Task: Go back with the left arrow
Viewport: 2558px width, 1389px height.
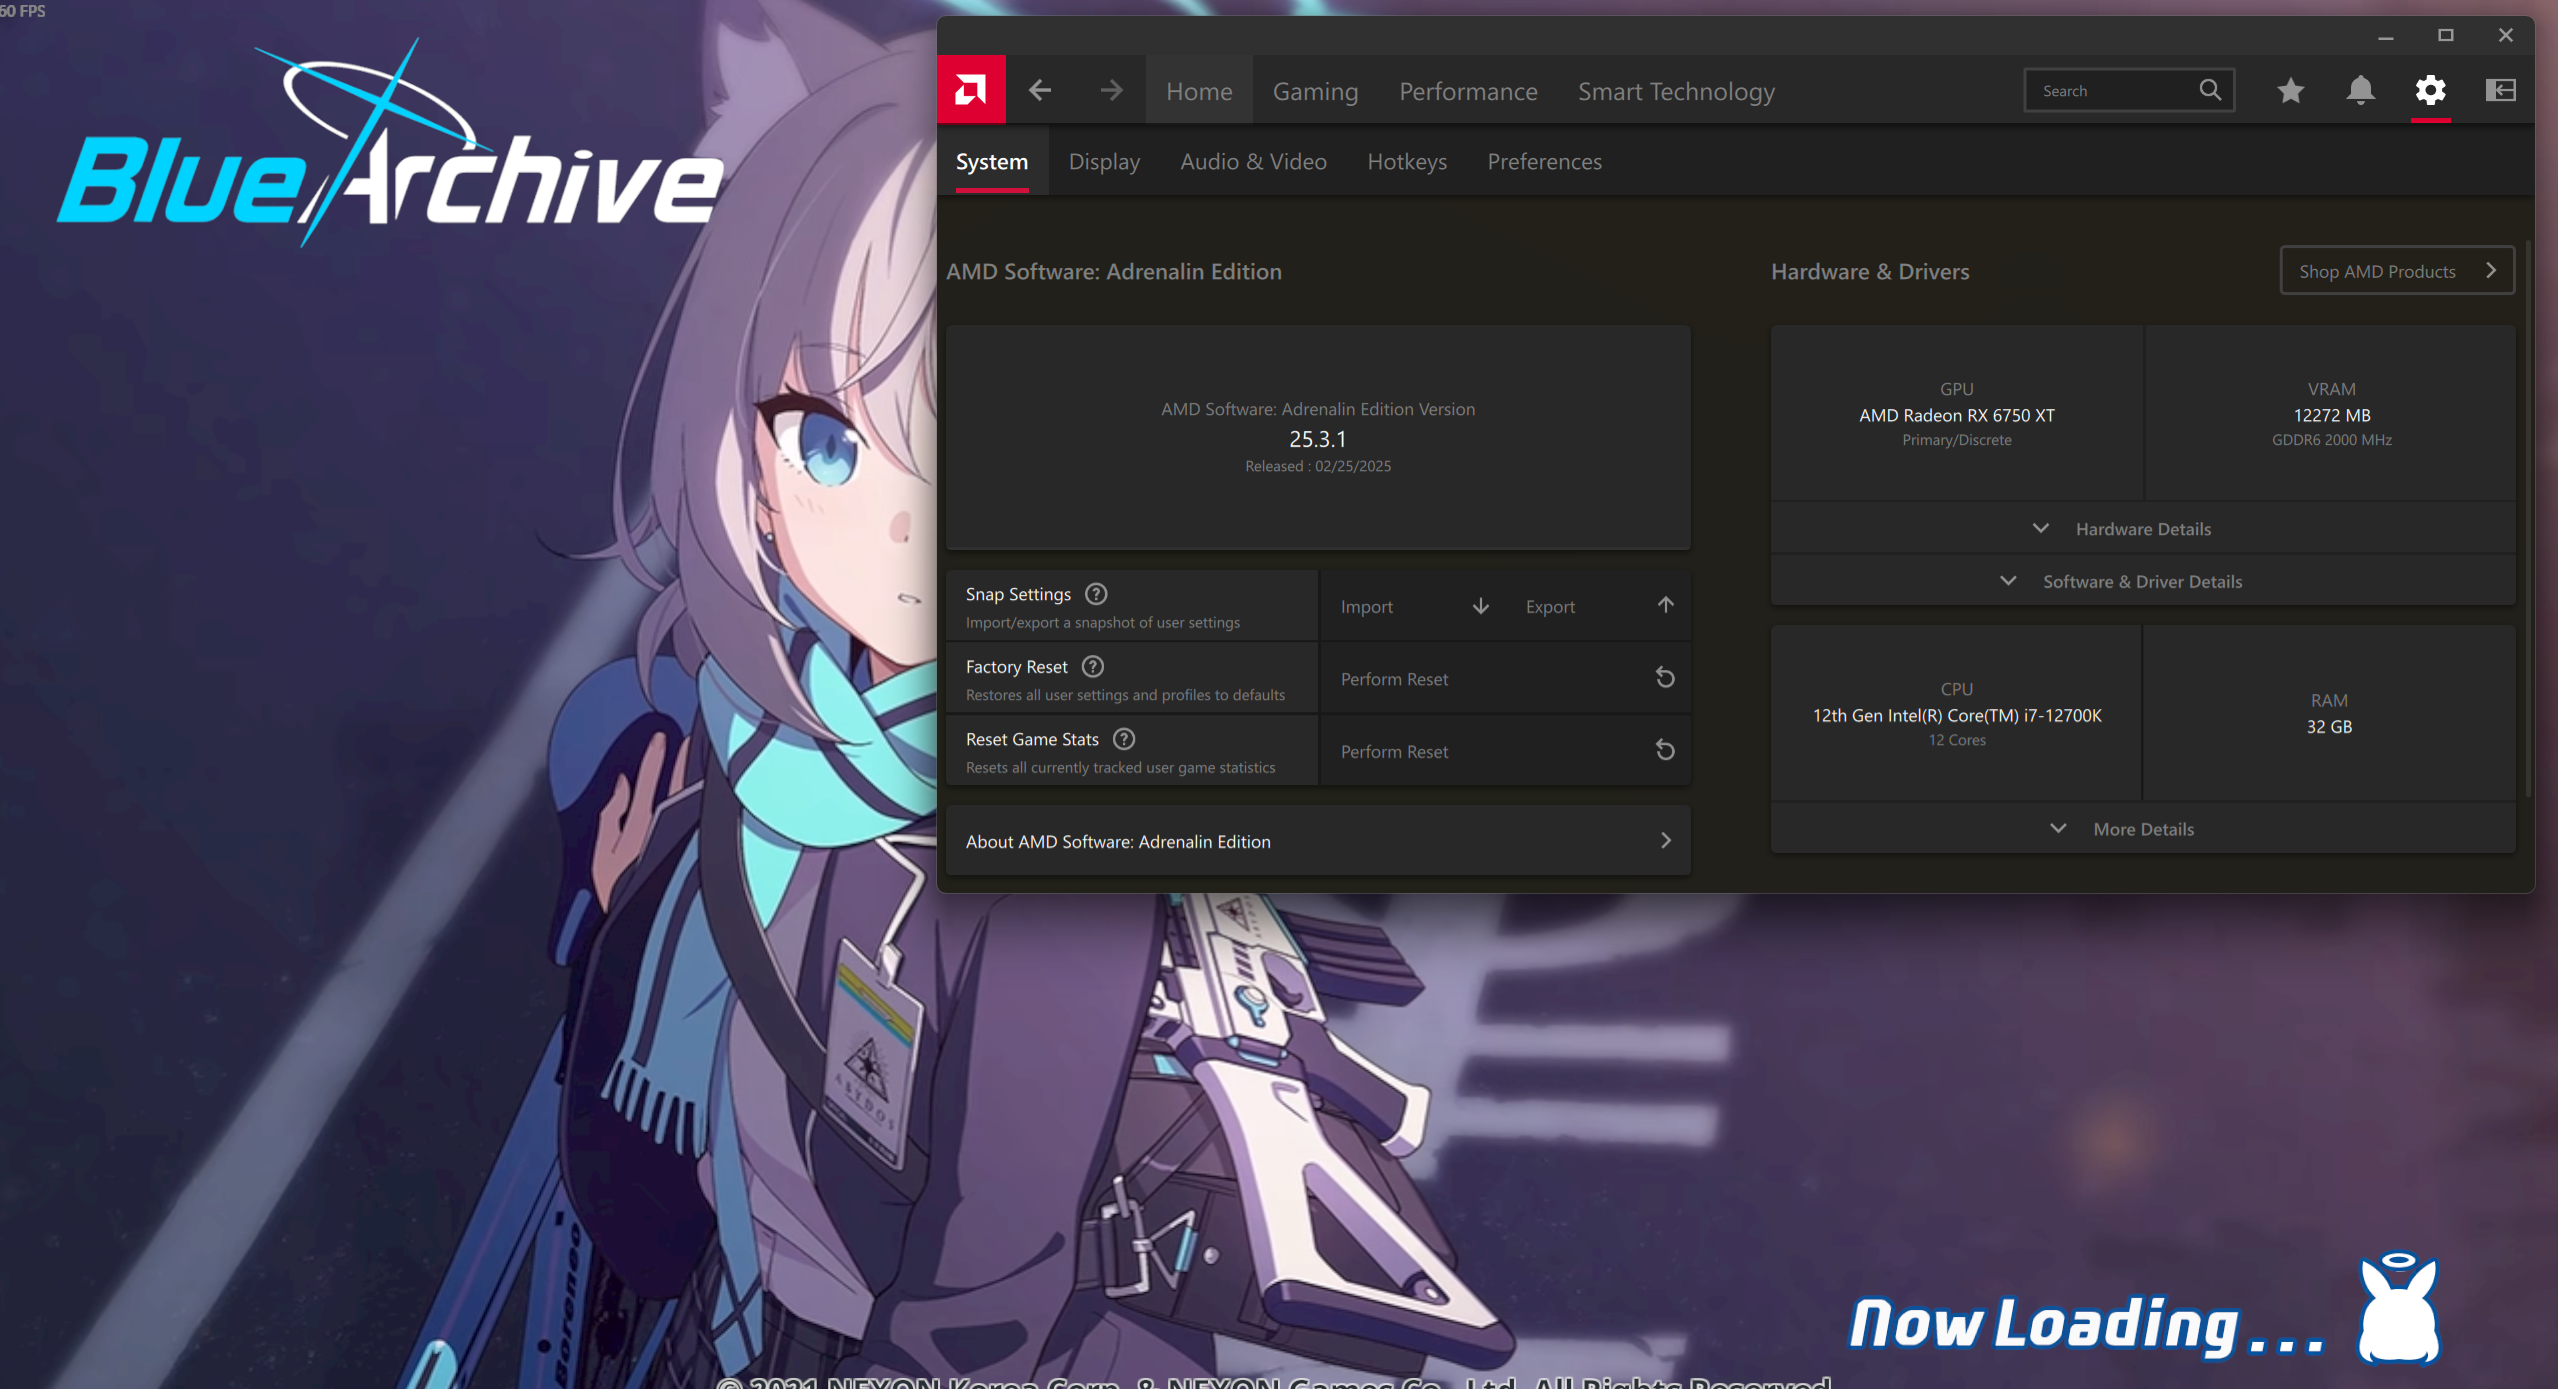Action: (x=1040, y=90)
